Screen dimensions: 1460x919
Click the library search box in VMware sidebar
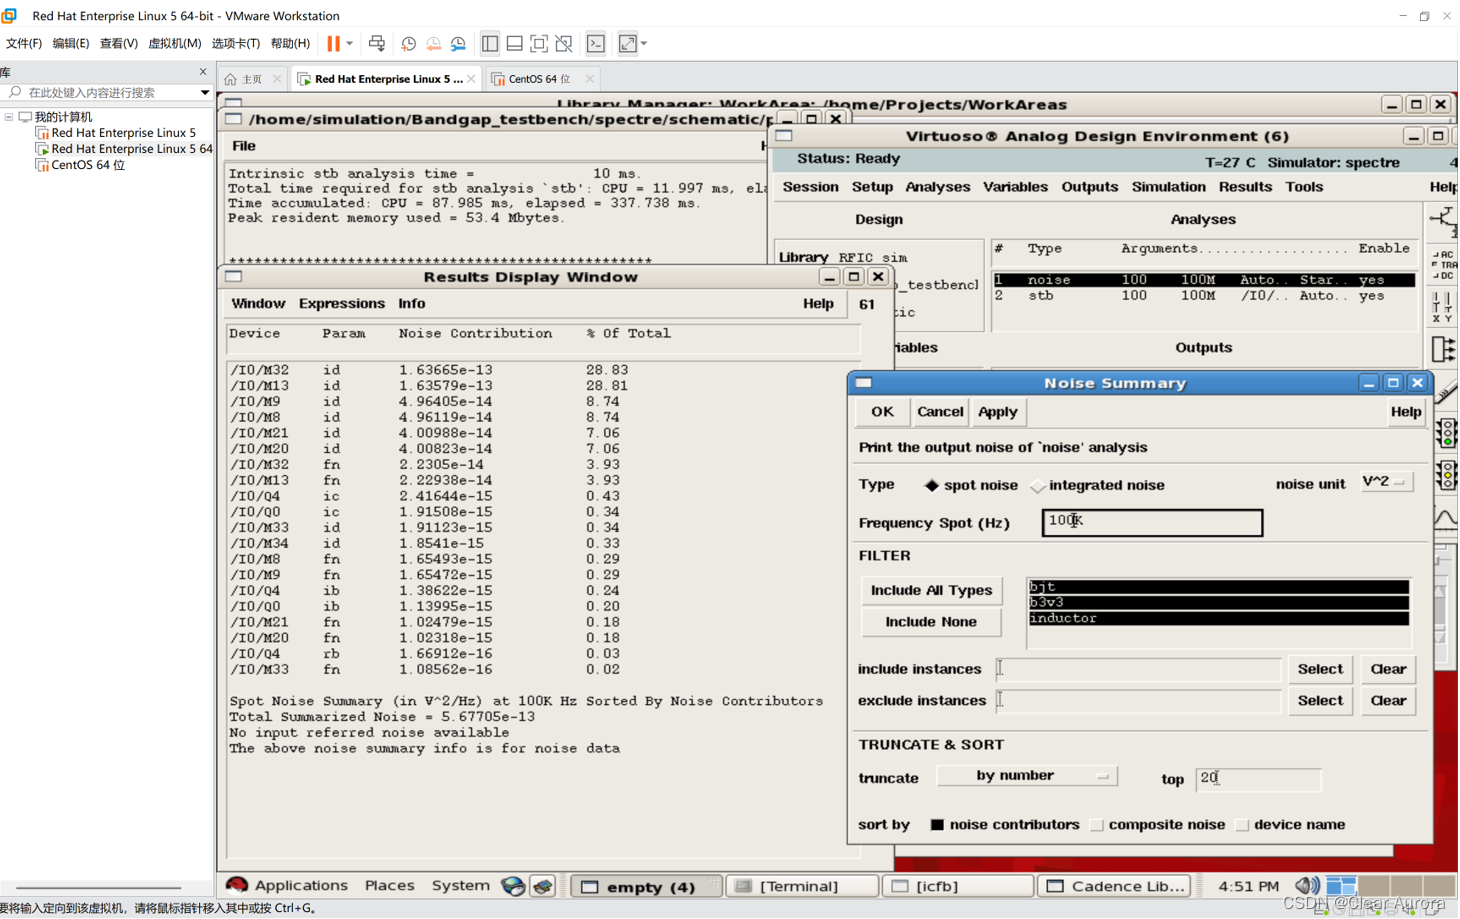(109, 92)
